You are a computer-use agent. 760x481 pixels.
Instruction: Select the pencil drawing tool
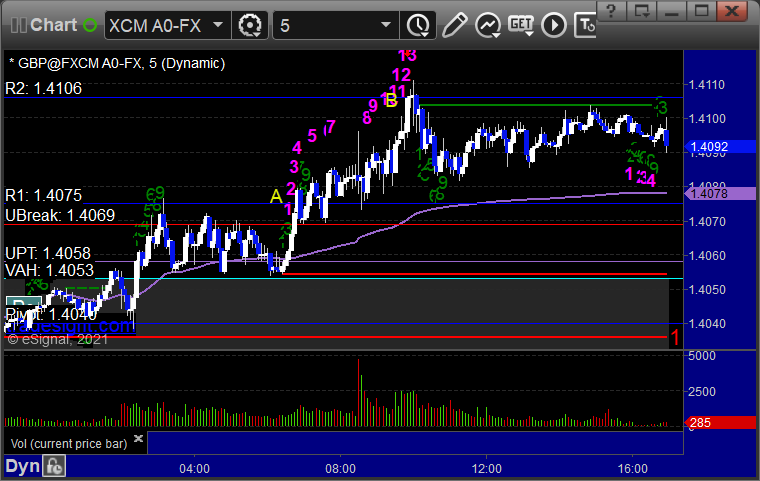[454, 25]
